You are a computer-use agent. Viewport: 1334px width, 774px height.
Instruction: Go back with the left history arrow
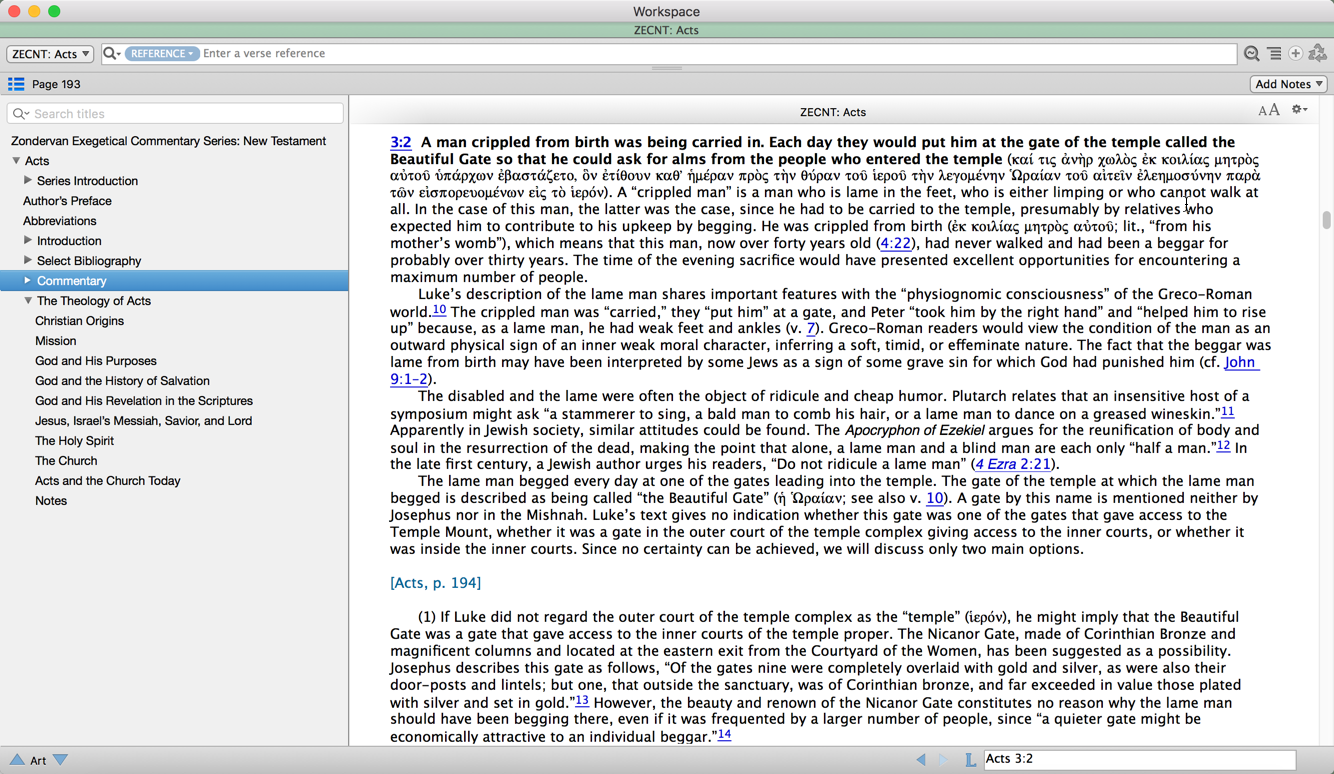pyautogui.click(x=921, y=760)
